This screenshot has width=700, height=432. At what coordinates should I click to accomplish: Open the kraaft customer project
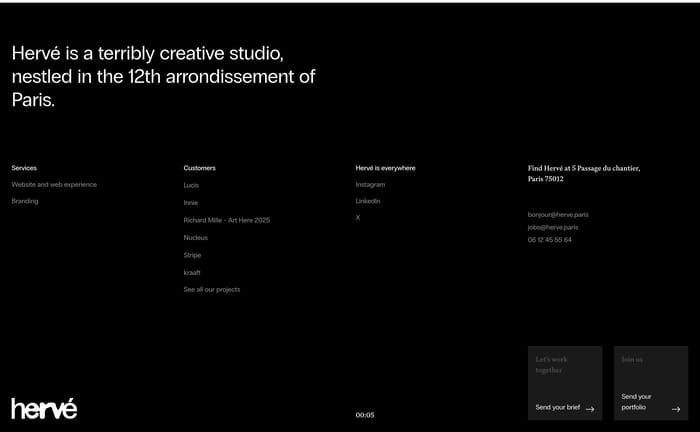coord(192,272)
